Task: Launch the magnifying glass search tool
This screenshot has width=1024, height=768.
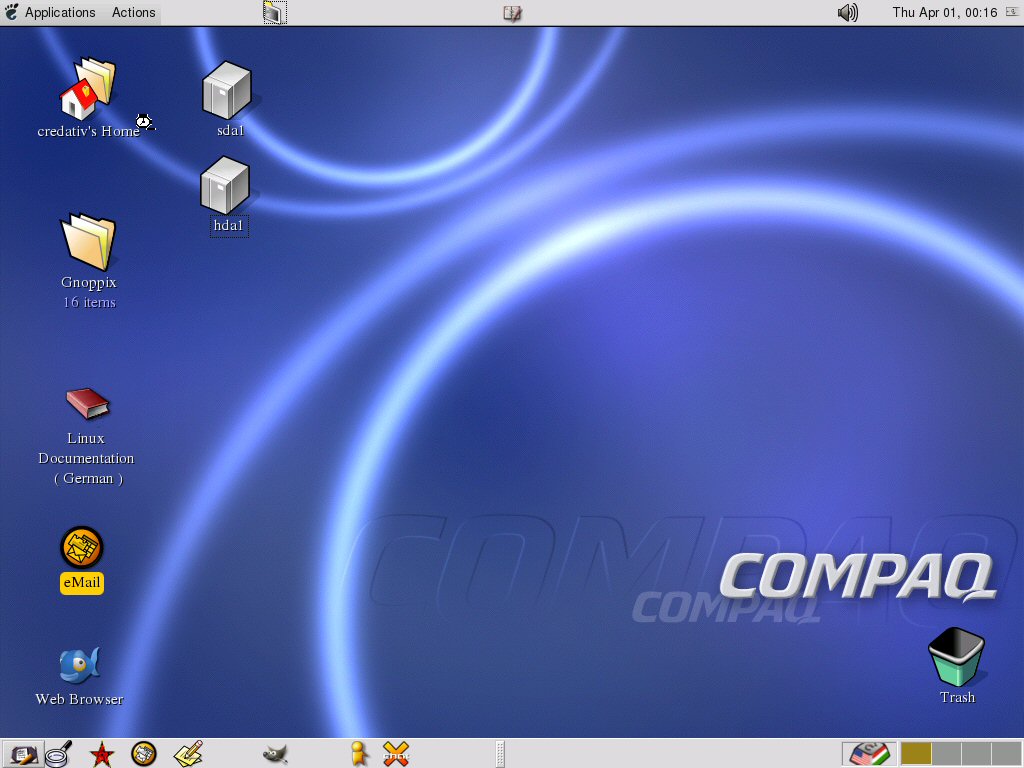Action: point(59,754)
